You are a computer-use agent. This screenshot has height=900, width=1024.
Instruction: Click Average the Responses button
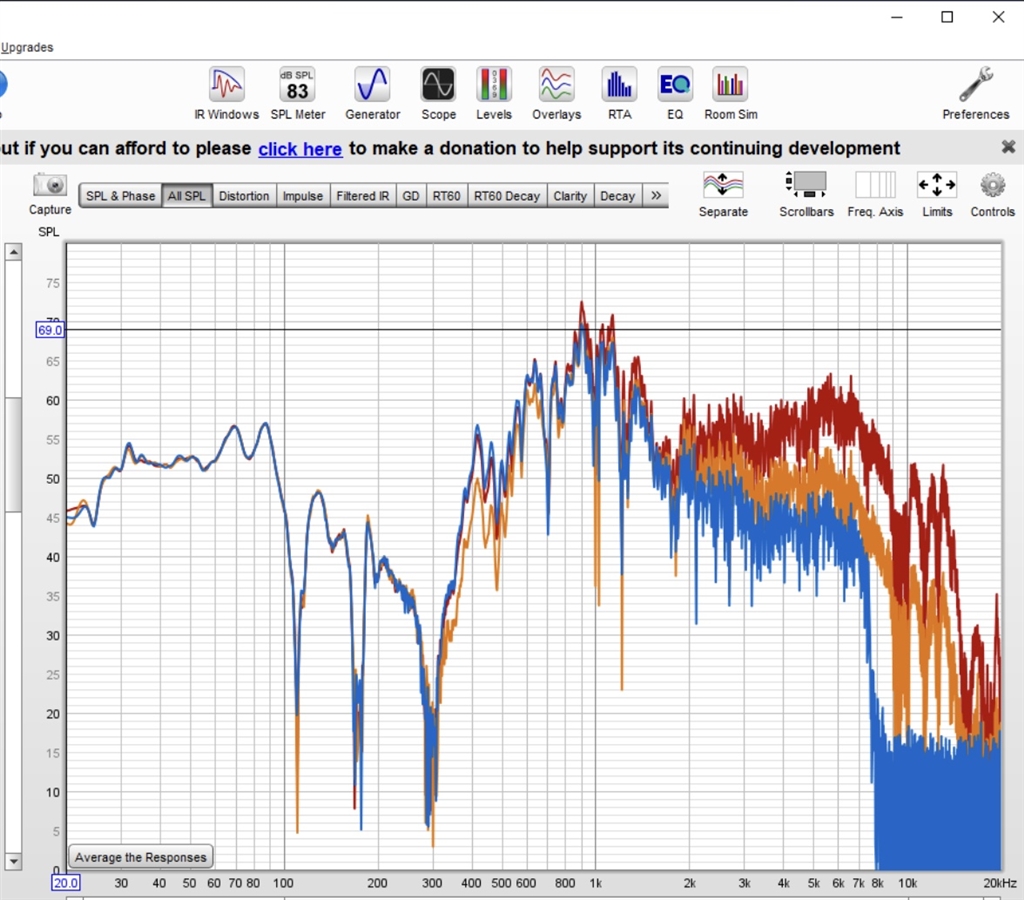[140, 857]
